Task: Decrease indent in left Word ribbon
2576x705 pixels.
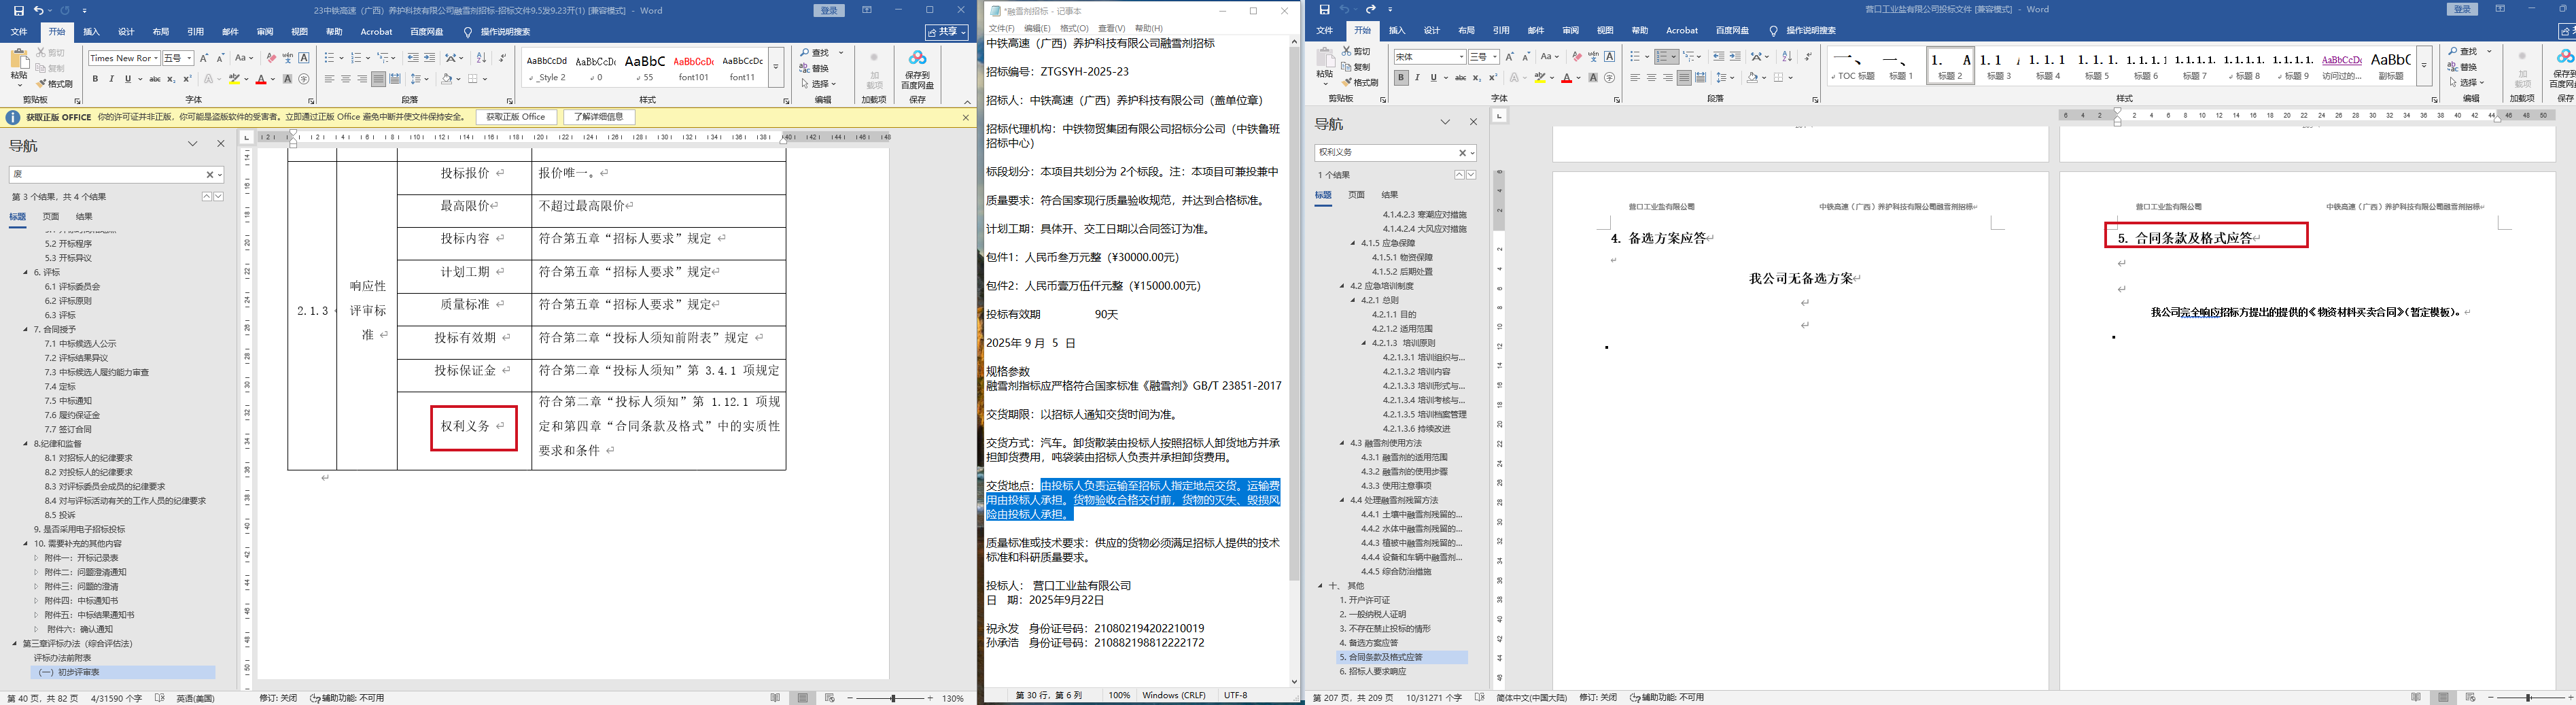Action: click(413, 58)
